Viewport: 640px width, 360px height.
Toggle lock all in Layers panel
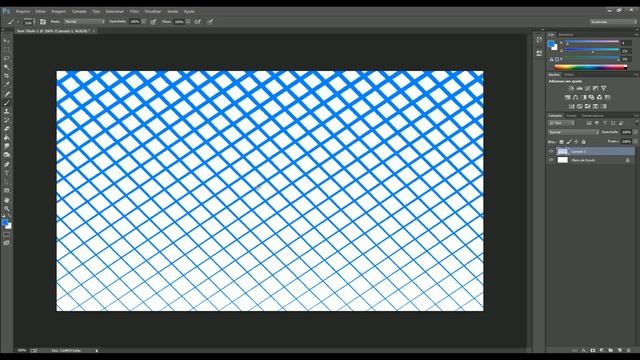click(x=583, y=142)
